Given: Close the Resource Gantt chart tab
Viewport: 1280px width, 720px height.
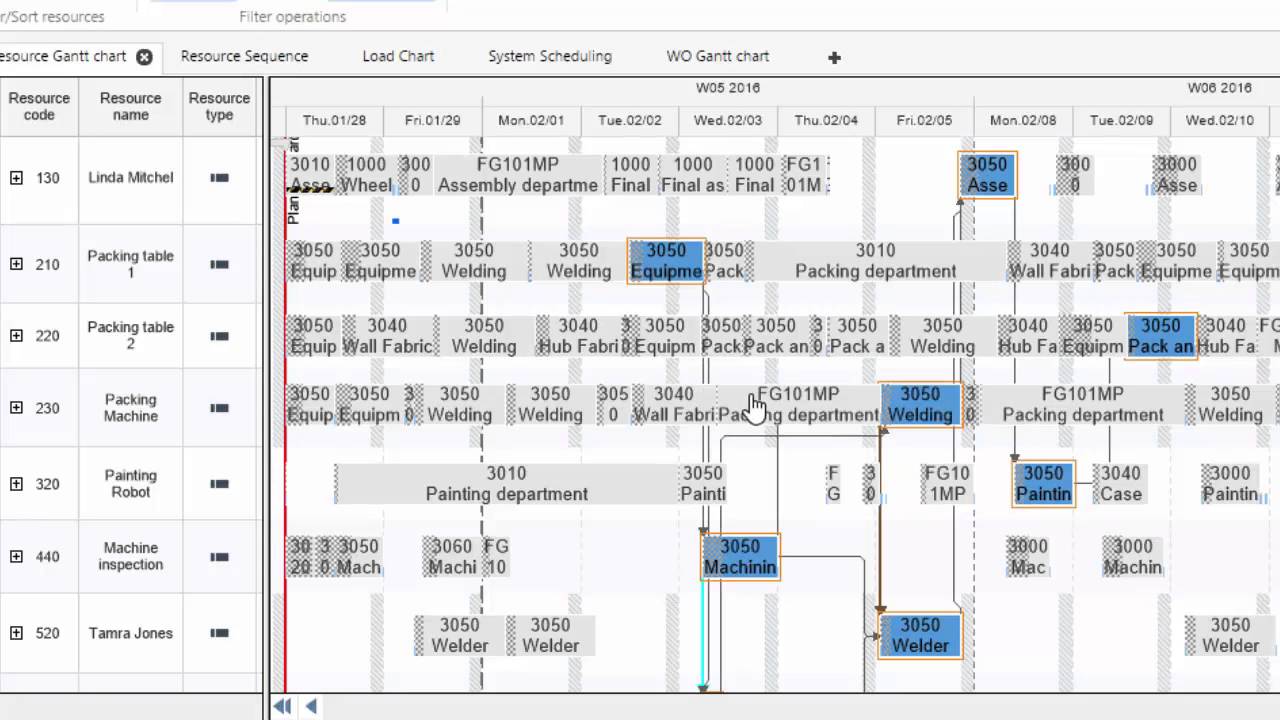Looking at the screenshot, I should pos(144,57).
